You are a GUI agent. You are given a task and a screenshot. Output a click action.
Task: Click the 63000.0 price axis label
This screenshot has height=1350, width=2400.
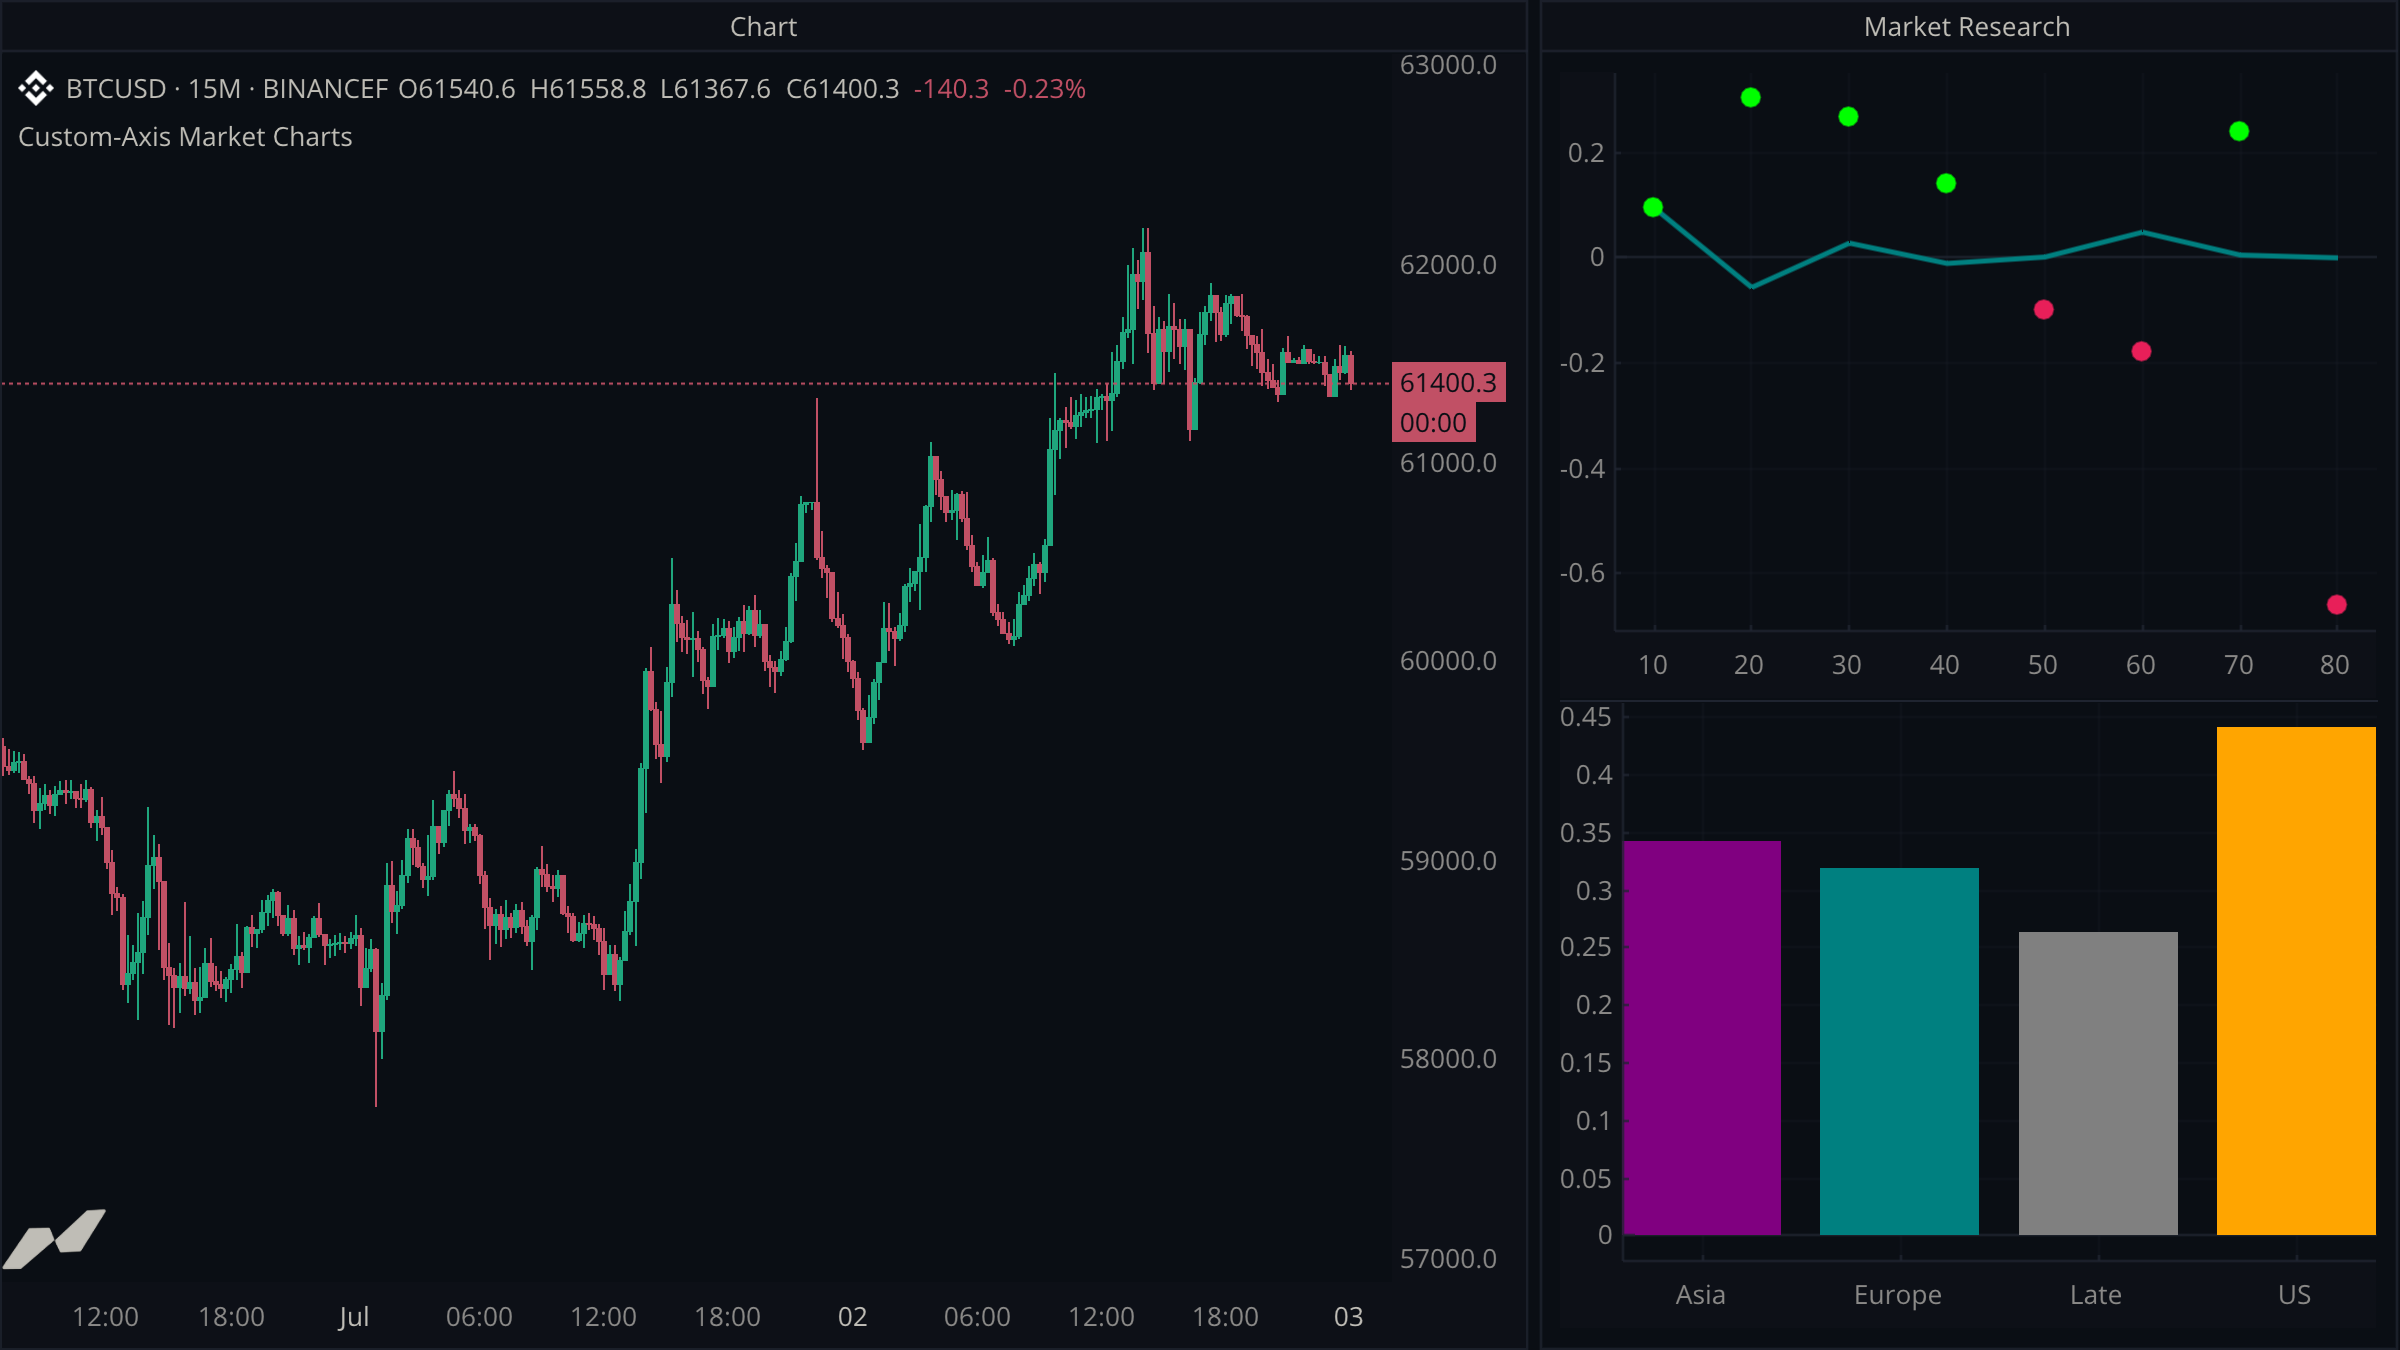click(1448, 65)
